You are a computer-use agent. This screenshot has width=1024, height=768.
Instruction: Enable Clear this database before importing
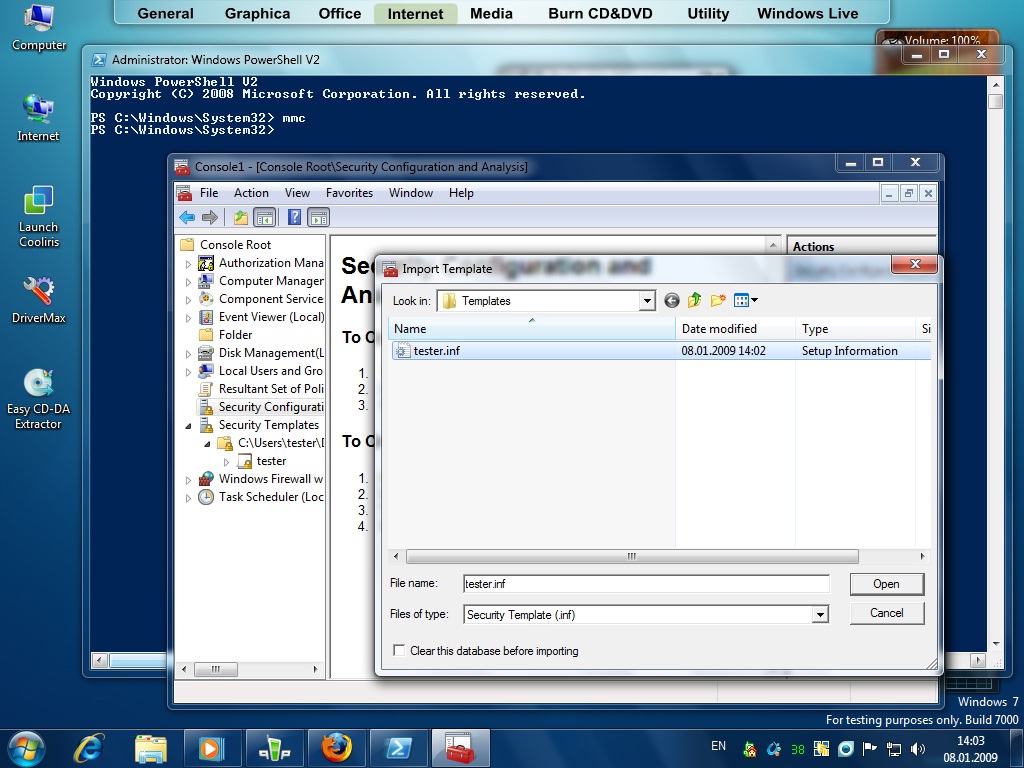[398, 650]
